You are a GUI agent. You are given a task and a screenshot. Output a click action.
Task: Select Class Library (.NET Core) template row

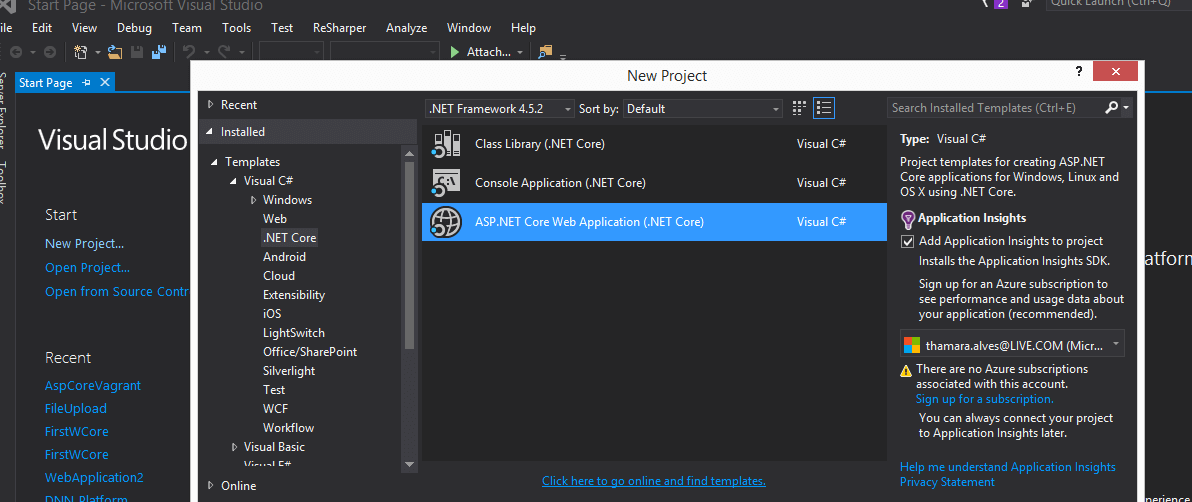click(654, 144)
